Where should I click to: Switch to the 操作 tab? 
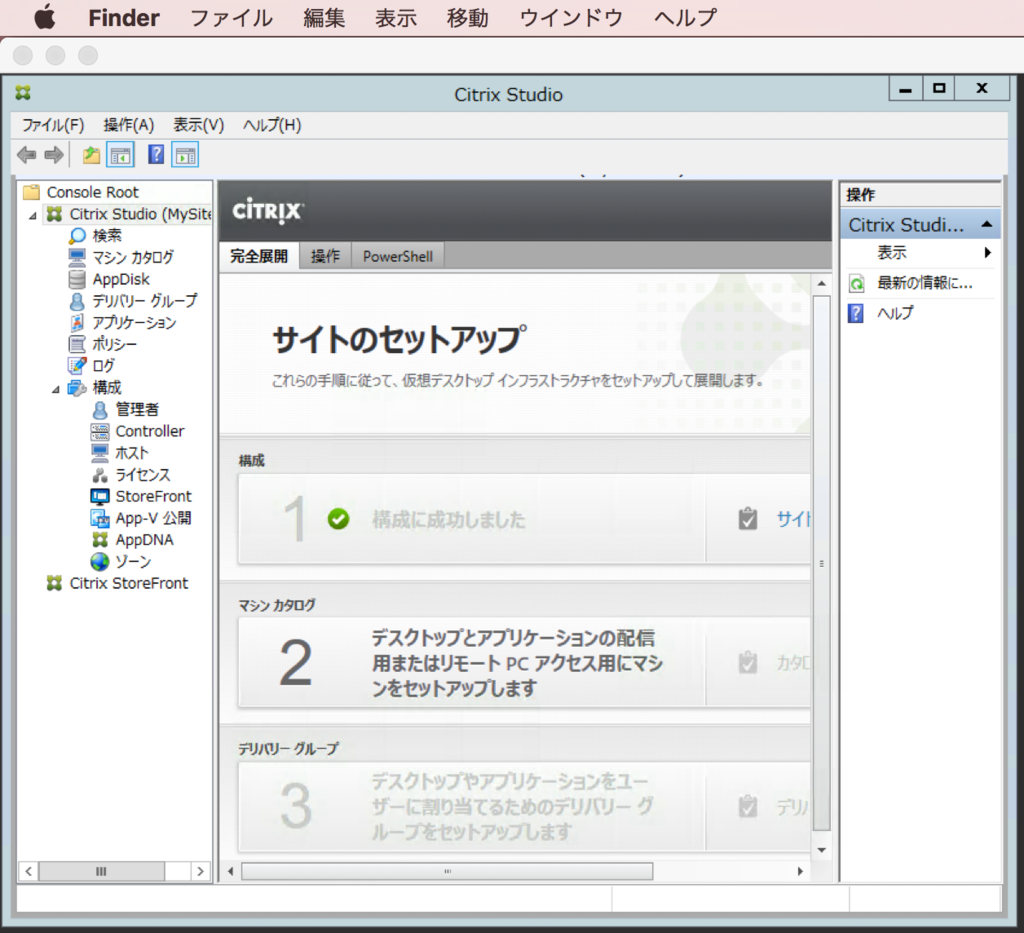point(325,256)
